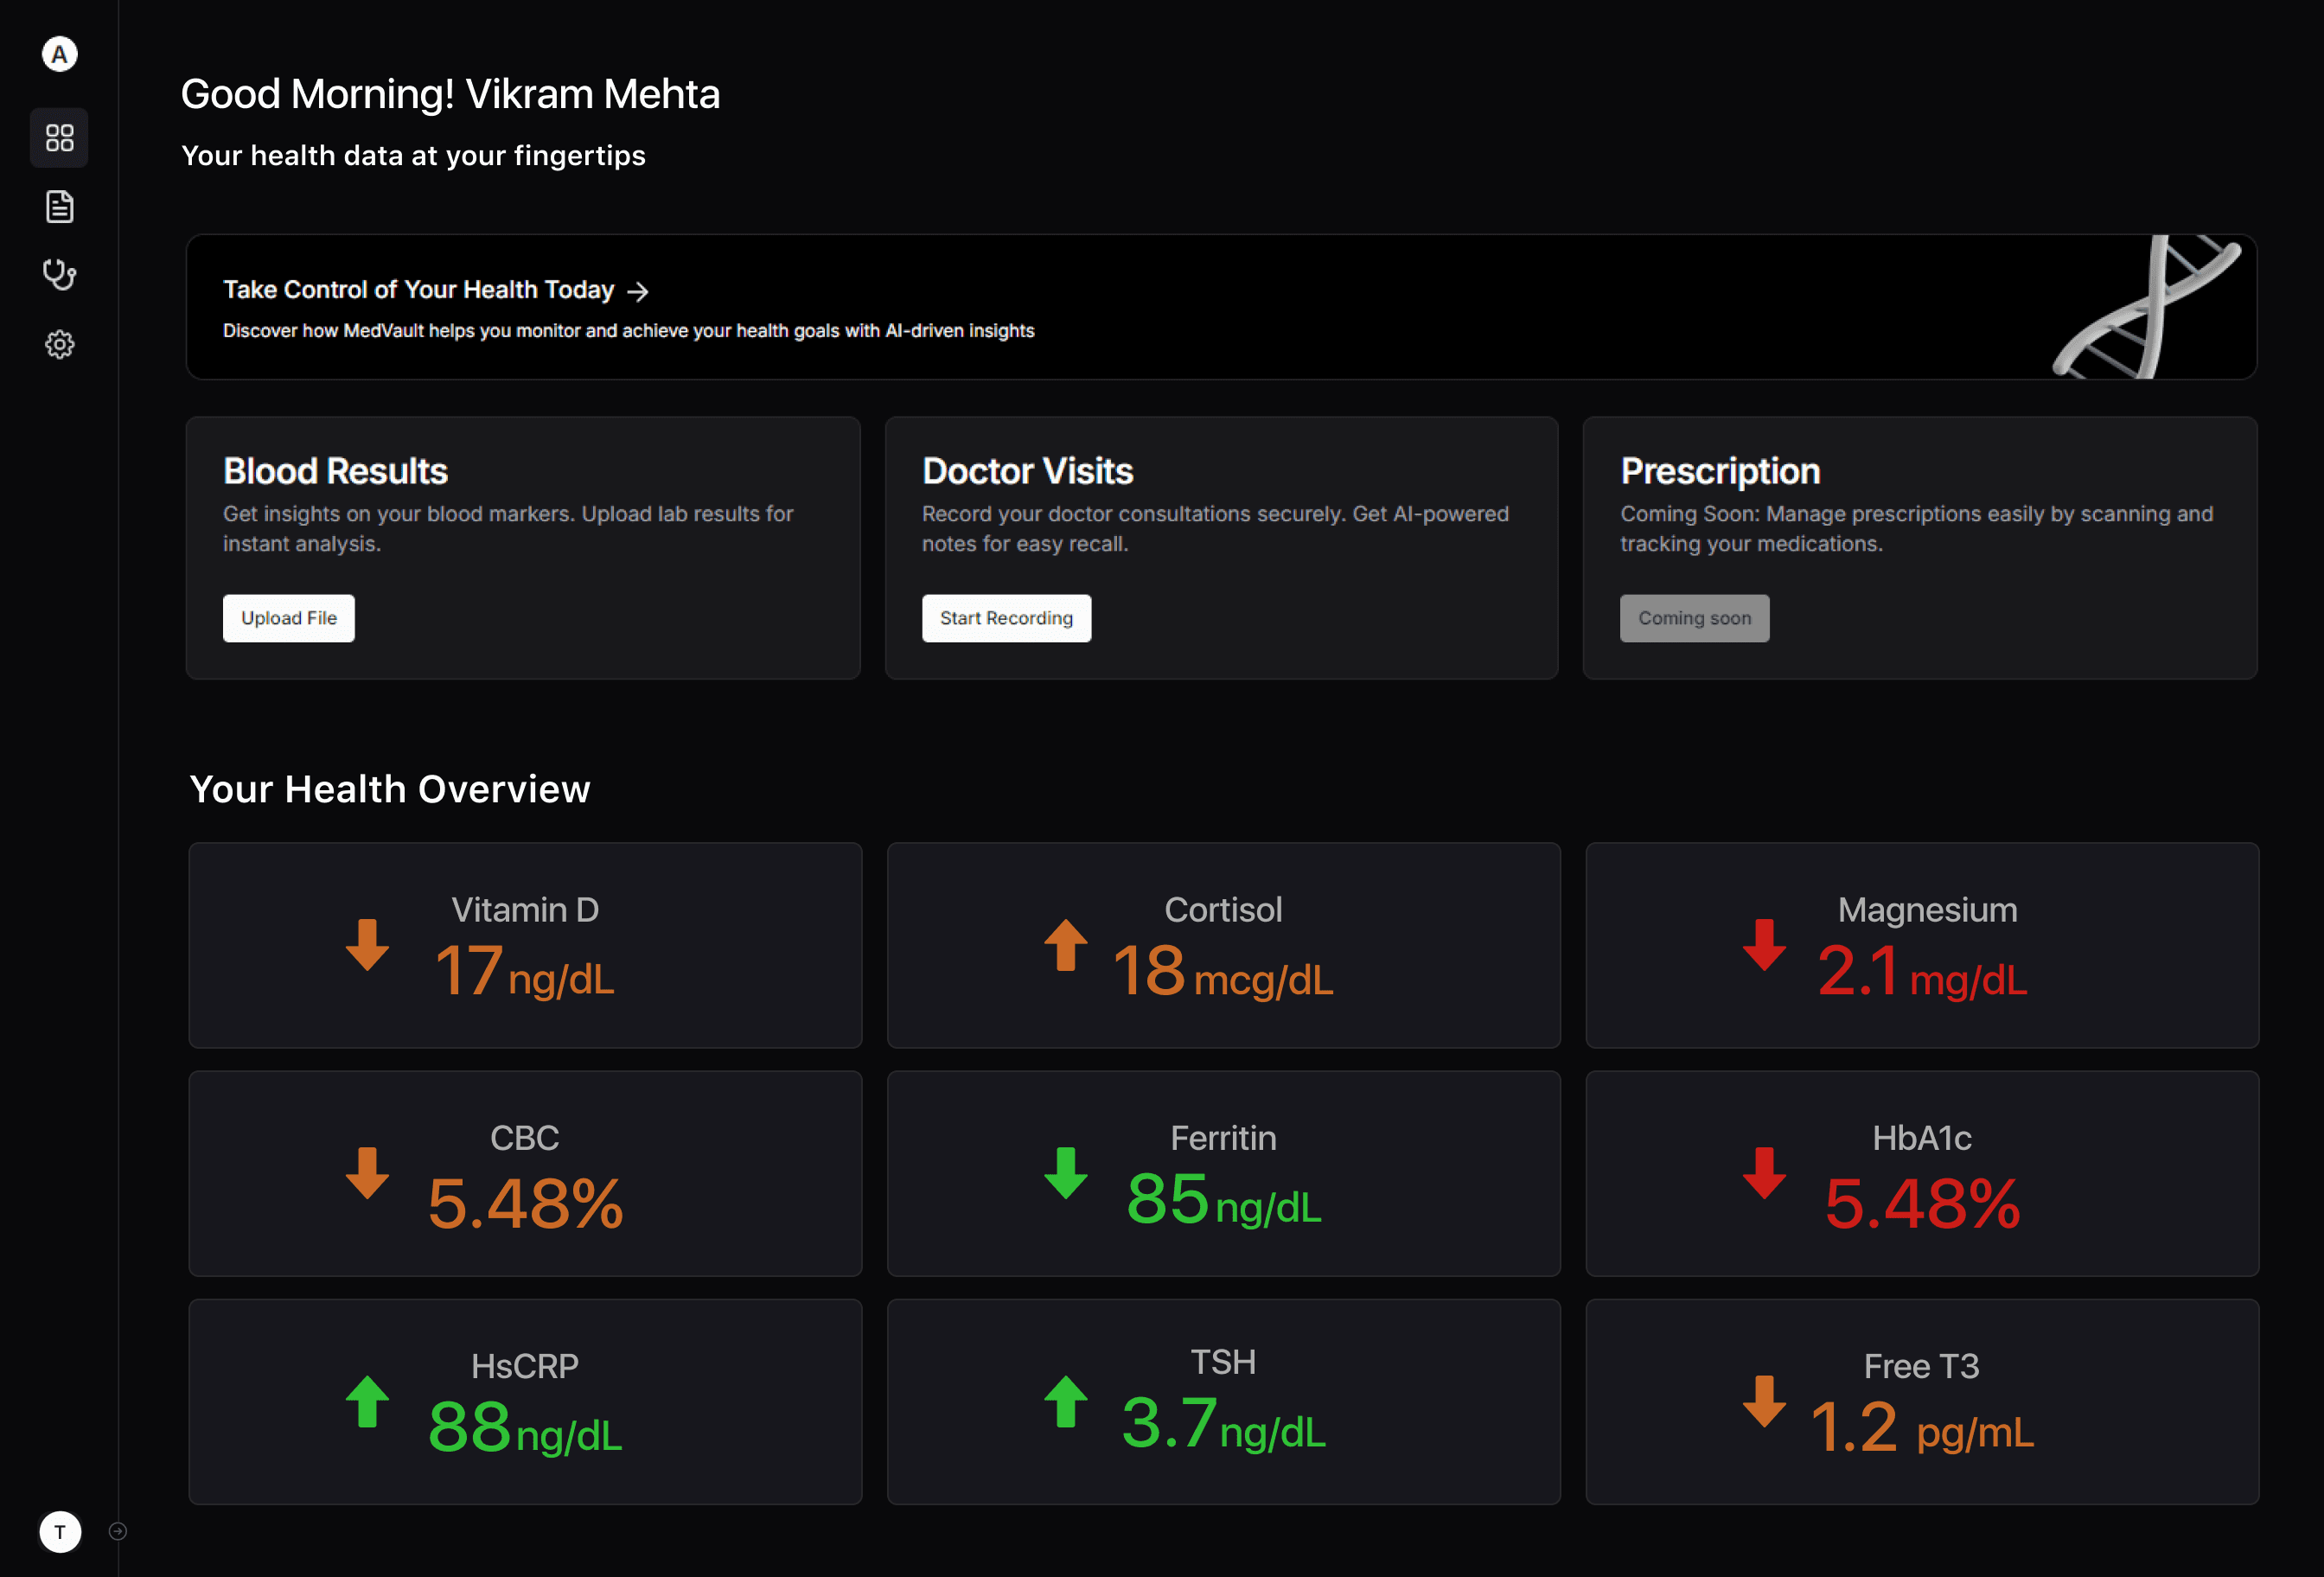Image resolution: width=2324 pixels, height=1577 pixels.
Task: Open the Magnesium 2.1 mg/dL value
Action: click(1922, 972)
